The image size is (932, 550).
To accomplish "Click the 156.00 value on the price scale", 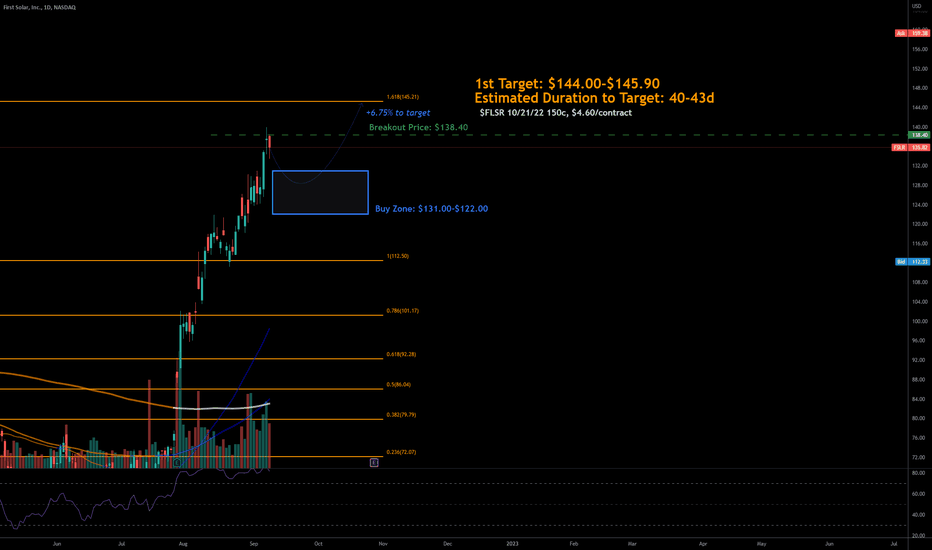I will point(920,49).
